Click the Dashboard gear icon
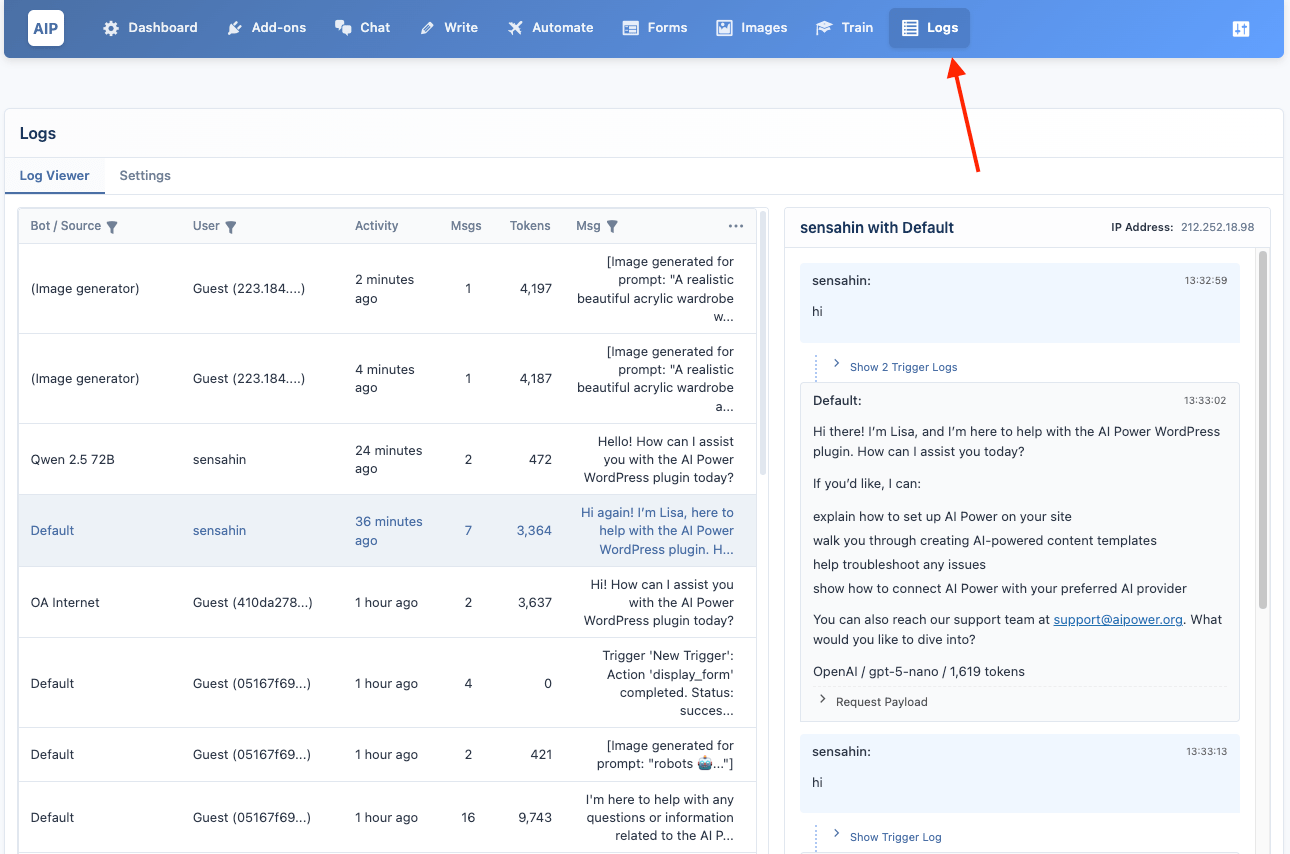Screen dimensions: 1290x854 111,28
